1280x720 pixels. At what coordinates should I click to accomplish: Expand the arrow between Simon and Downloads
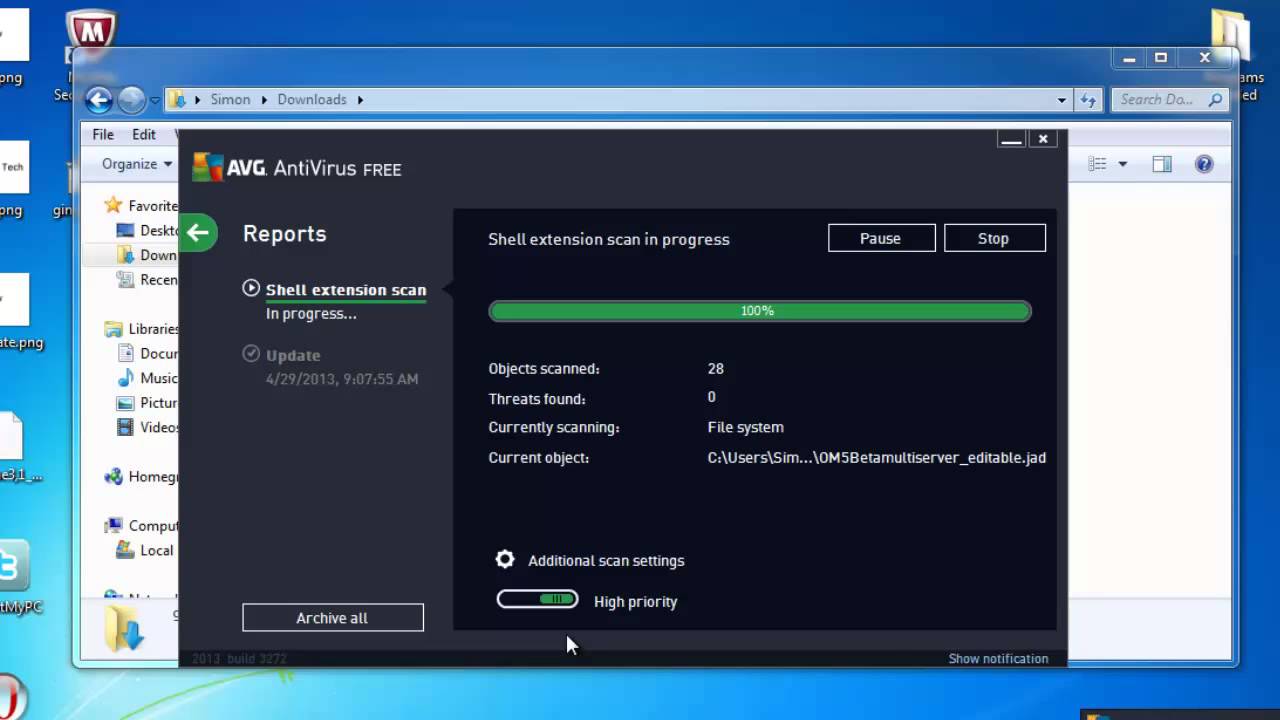265,99
